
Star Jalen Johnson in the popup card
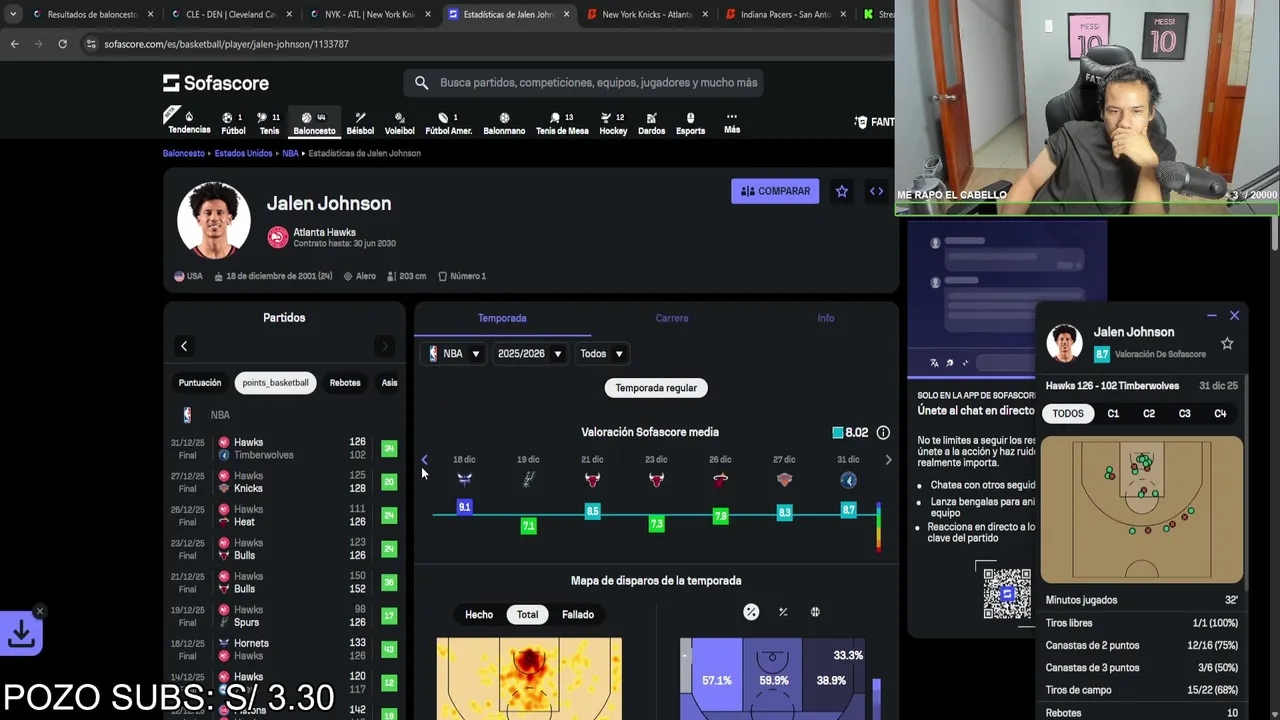click(1227, 343)
